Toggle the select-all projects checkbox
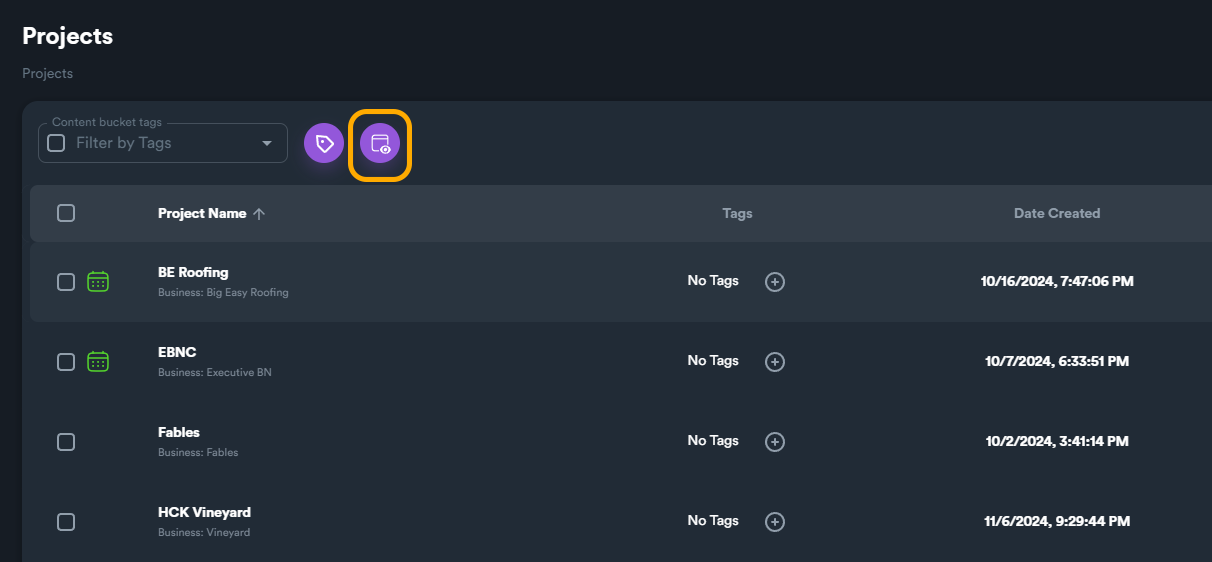This screenshot has height=562, width=1212. pyautogui.click(x=66, y=213)
